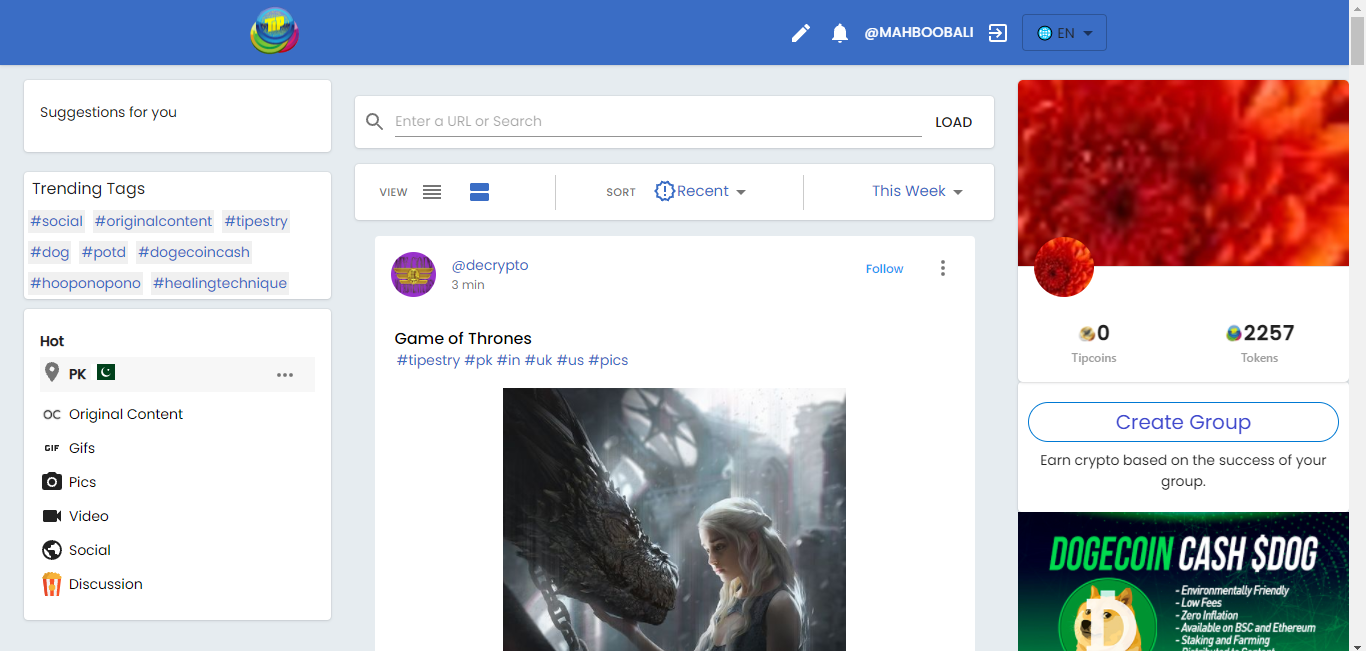The image size is (1366, 651).
Task: Click the logout arrow icon
Action: tap(998, 33)
